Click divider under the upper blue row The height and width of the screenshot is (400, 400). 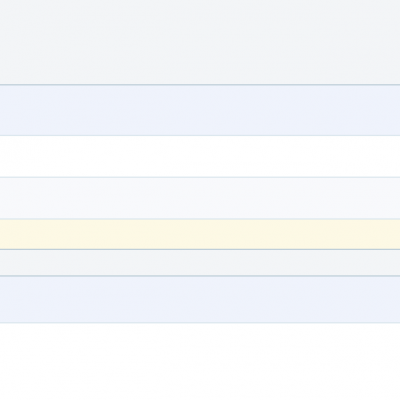[x=200, y=135]
